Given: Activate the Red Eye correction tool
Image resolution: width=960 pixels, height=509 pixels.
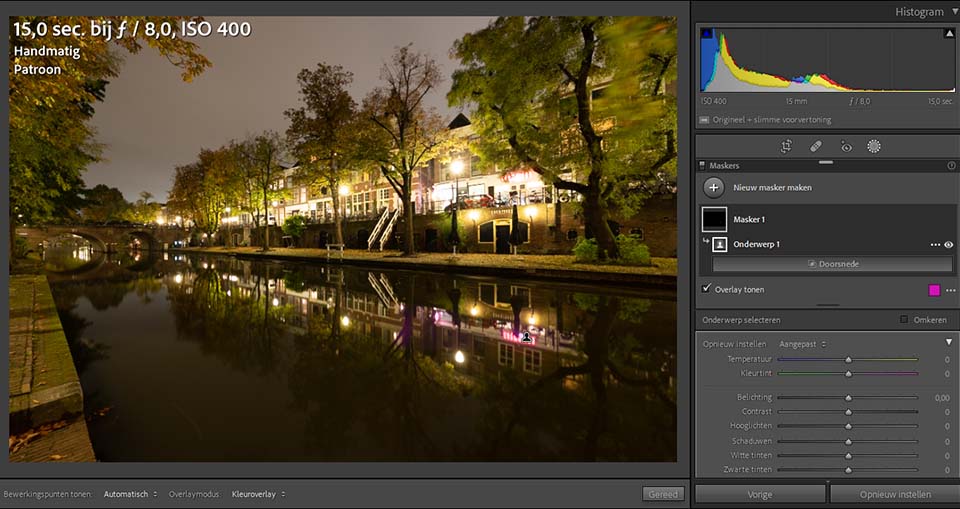Looking at the screenshot, I should coord(846,146).
